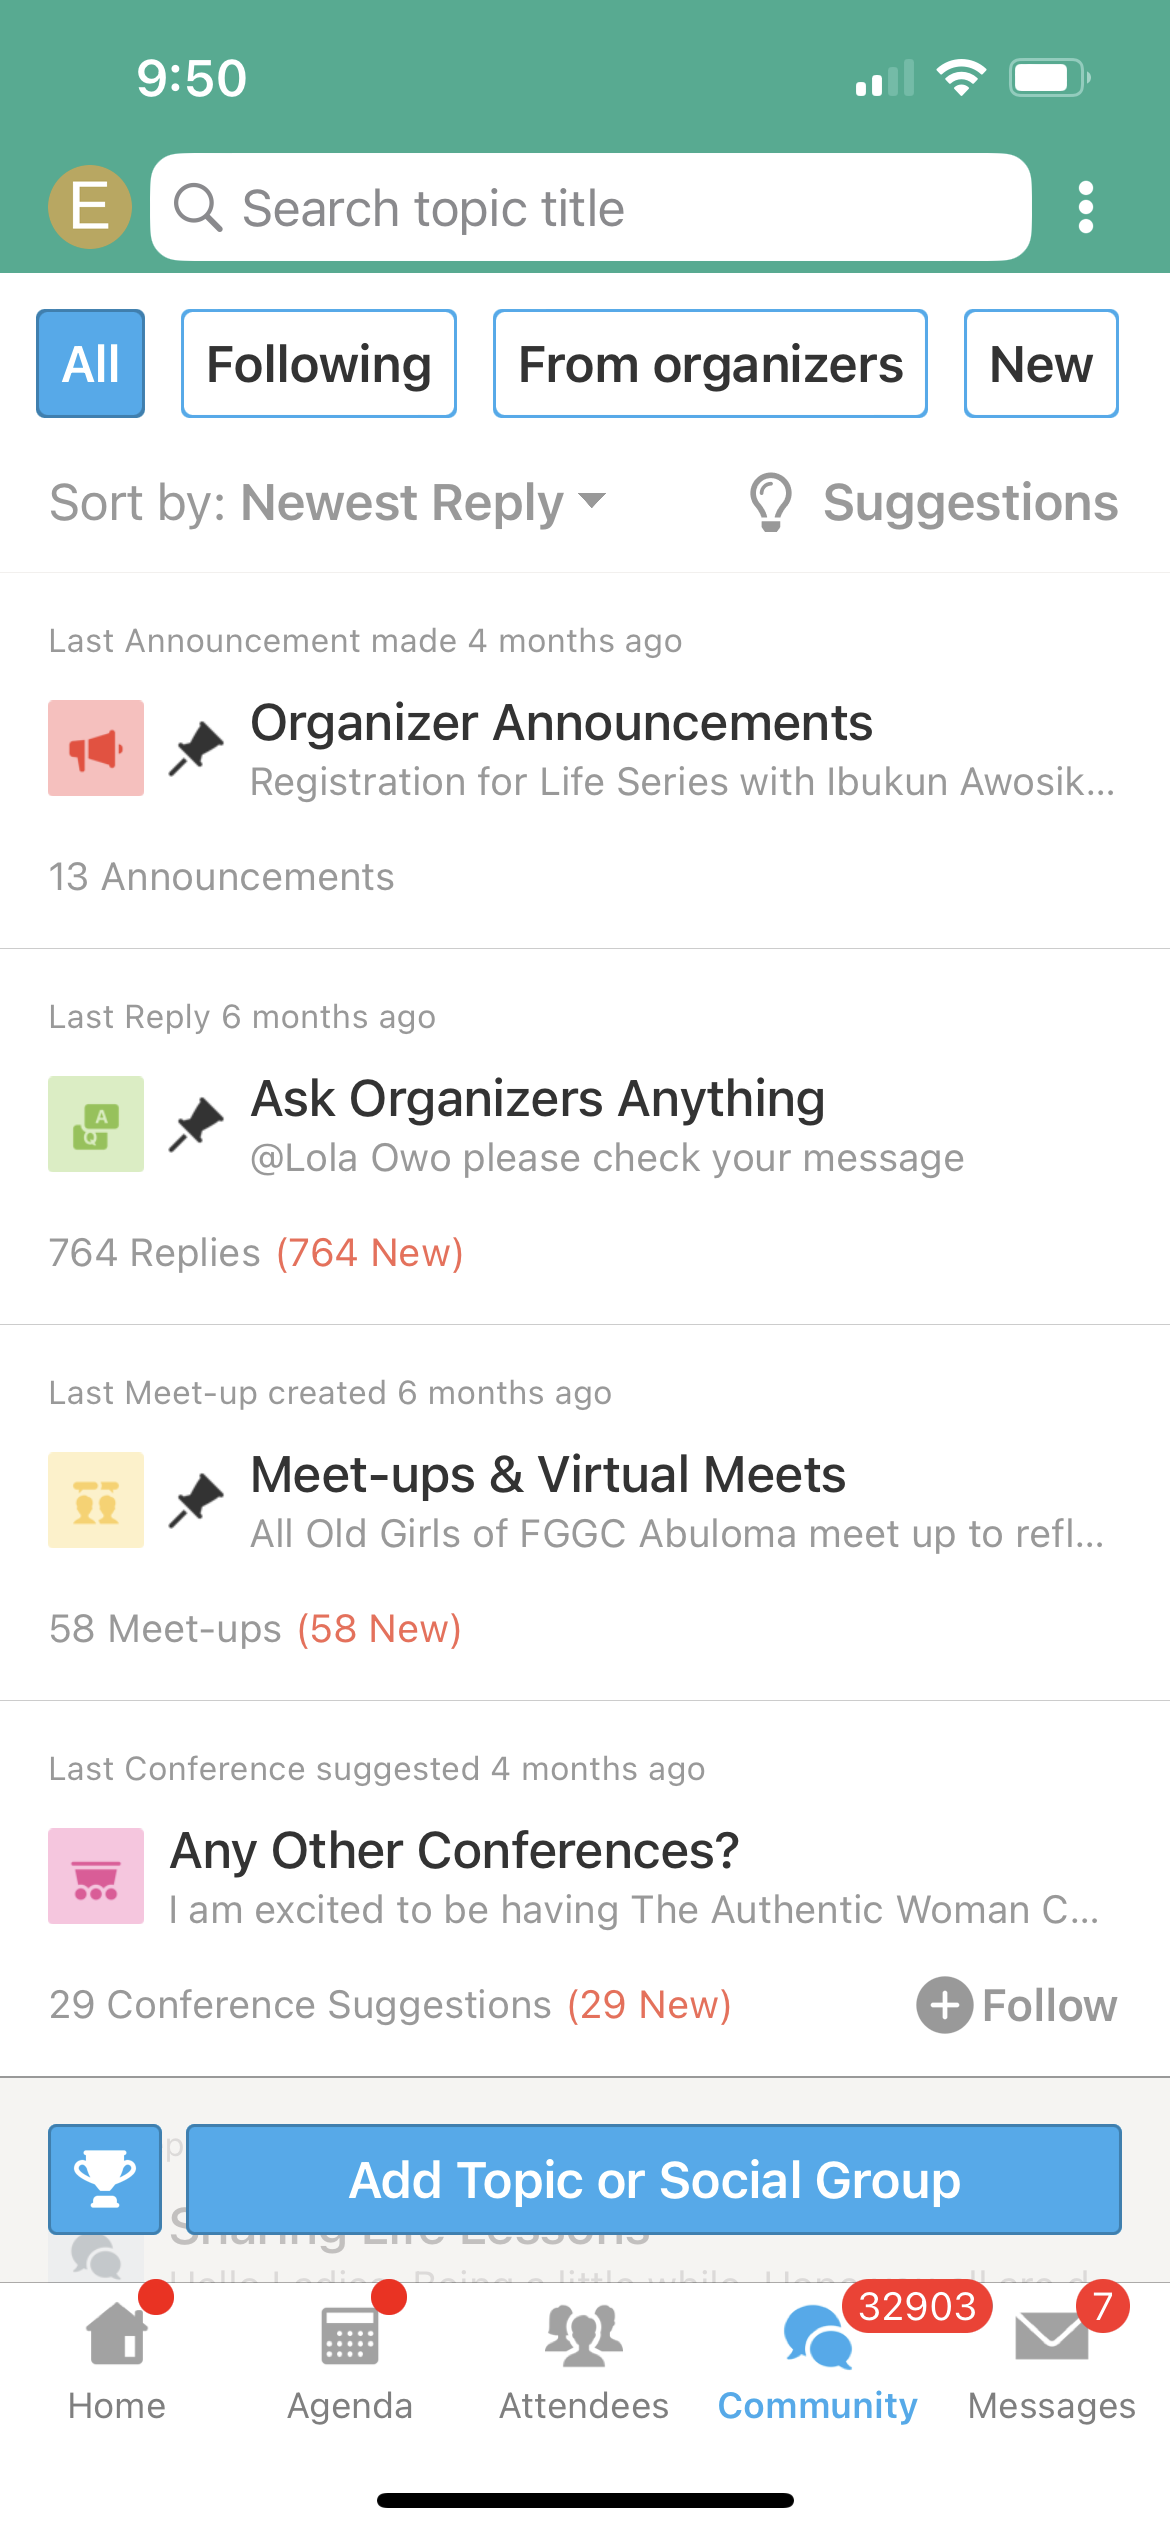Open the Attendees tab
1170x2532 pixels.
click(x=584, y=2360)
